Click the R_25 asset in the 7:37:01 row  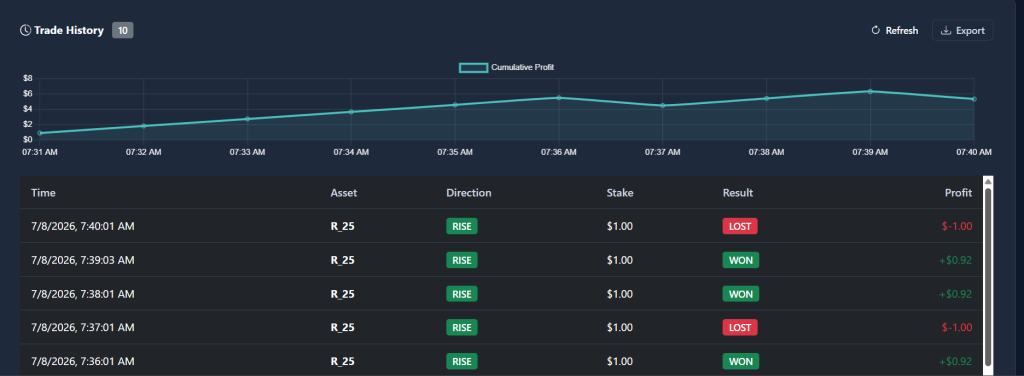click(342, 328)
